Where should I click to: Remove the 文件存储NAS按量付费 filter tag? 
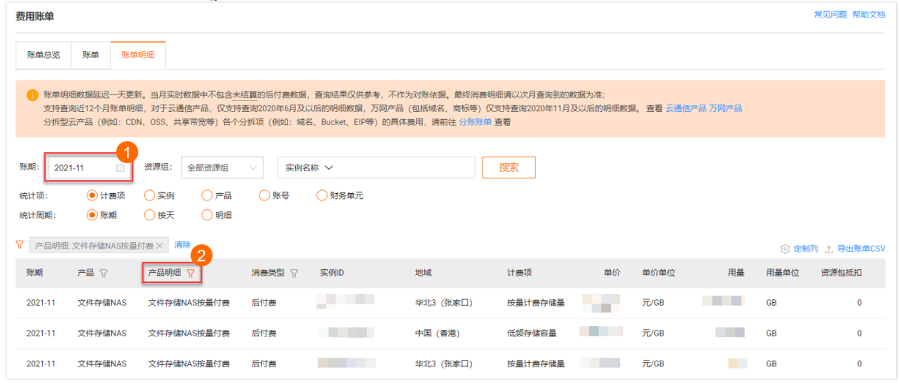point(160,246)
